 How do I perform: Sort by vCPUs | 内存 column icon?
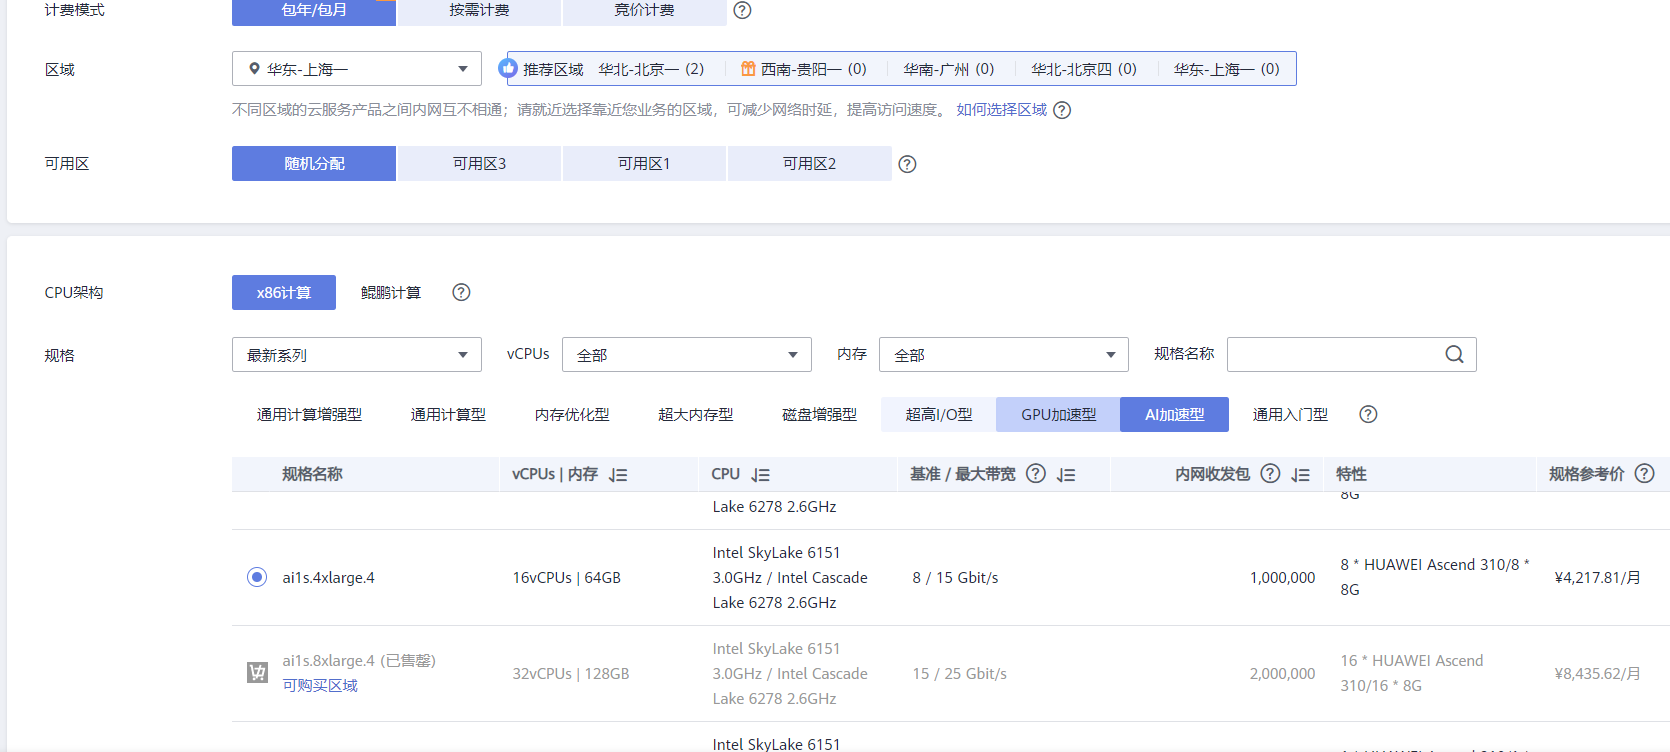click(618, 475)
